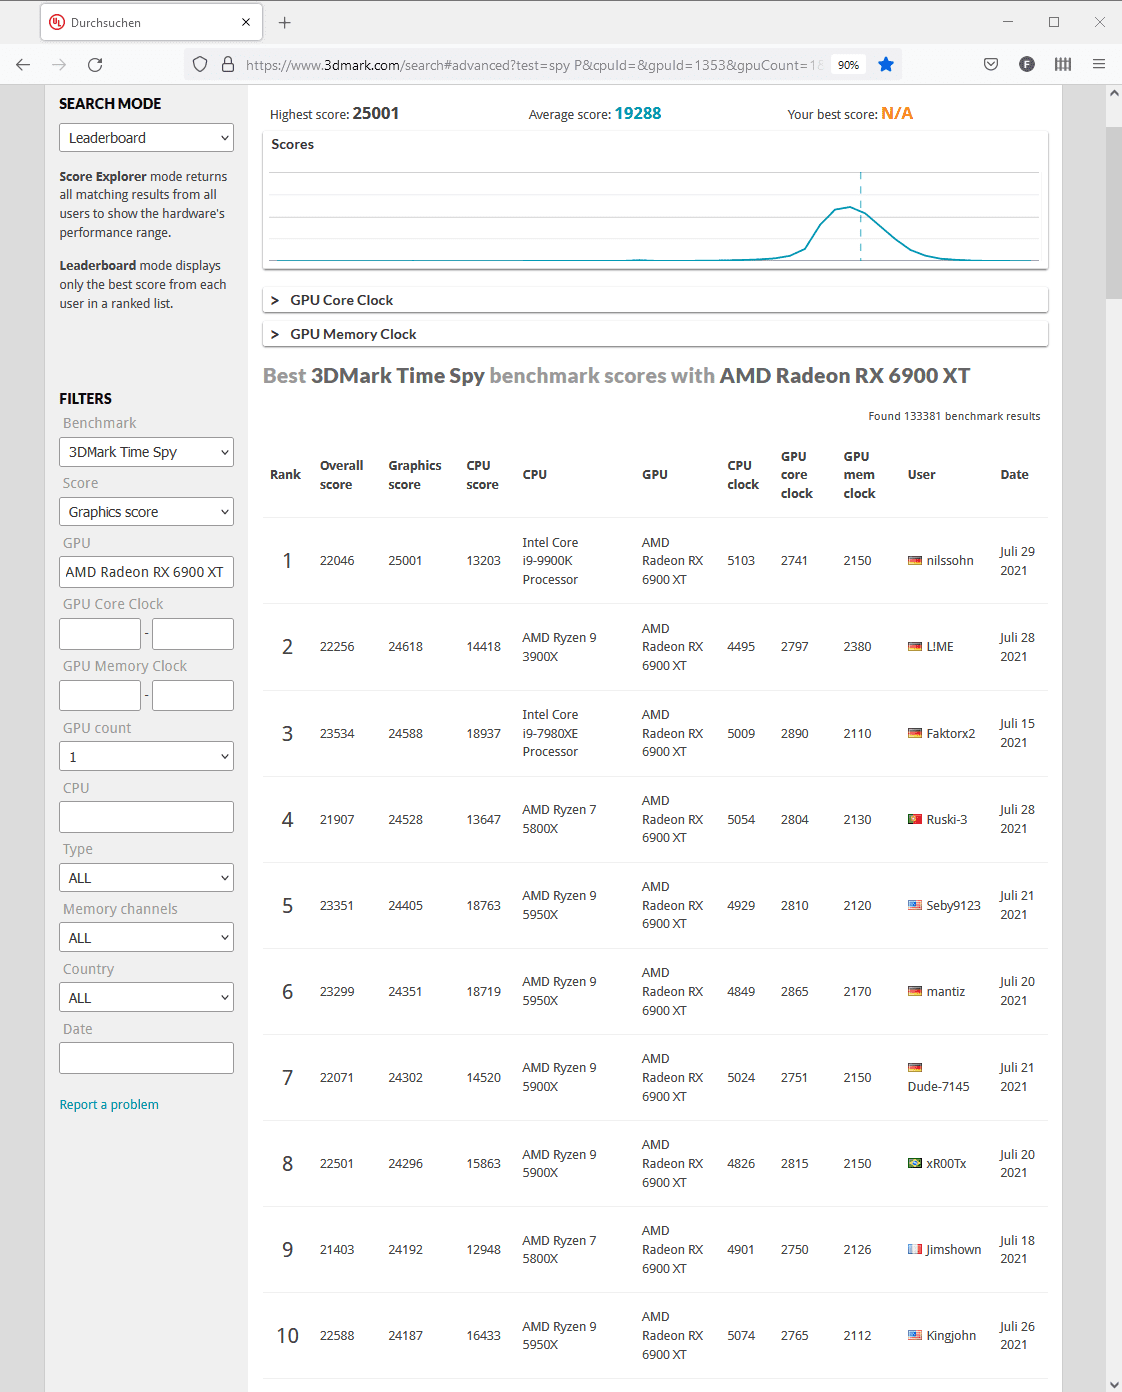The image size is (1122, 1392).
Task: Maximize the Firefox browser window
Action: (x=1054, y=22)
